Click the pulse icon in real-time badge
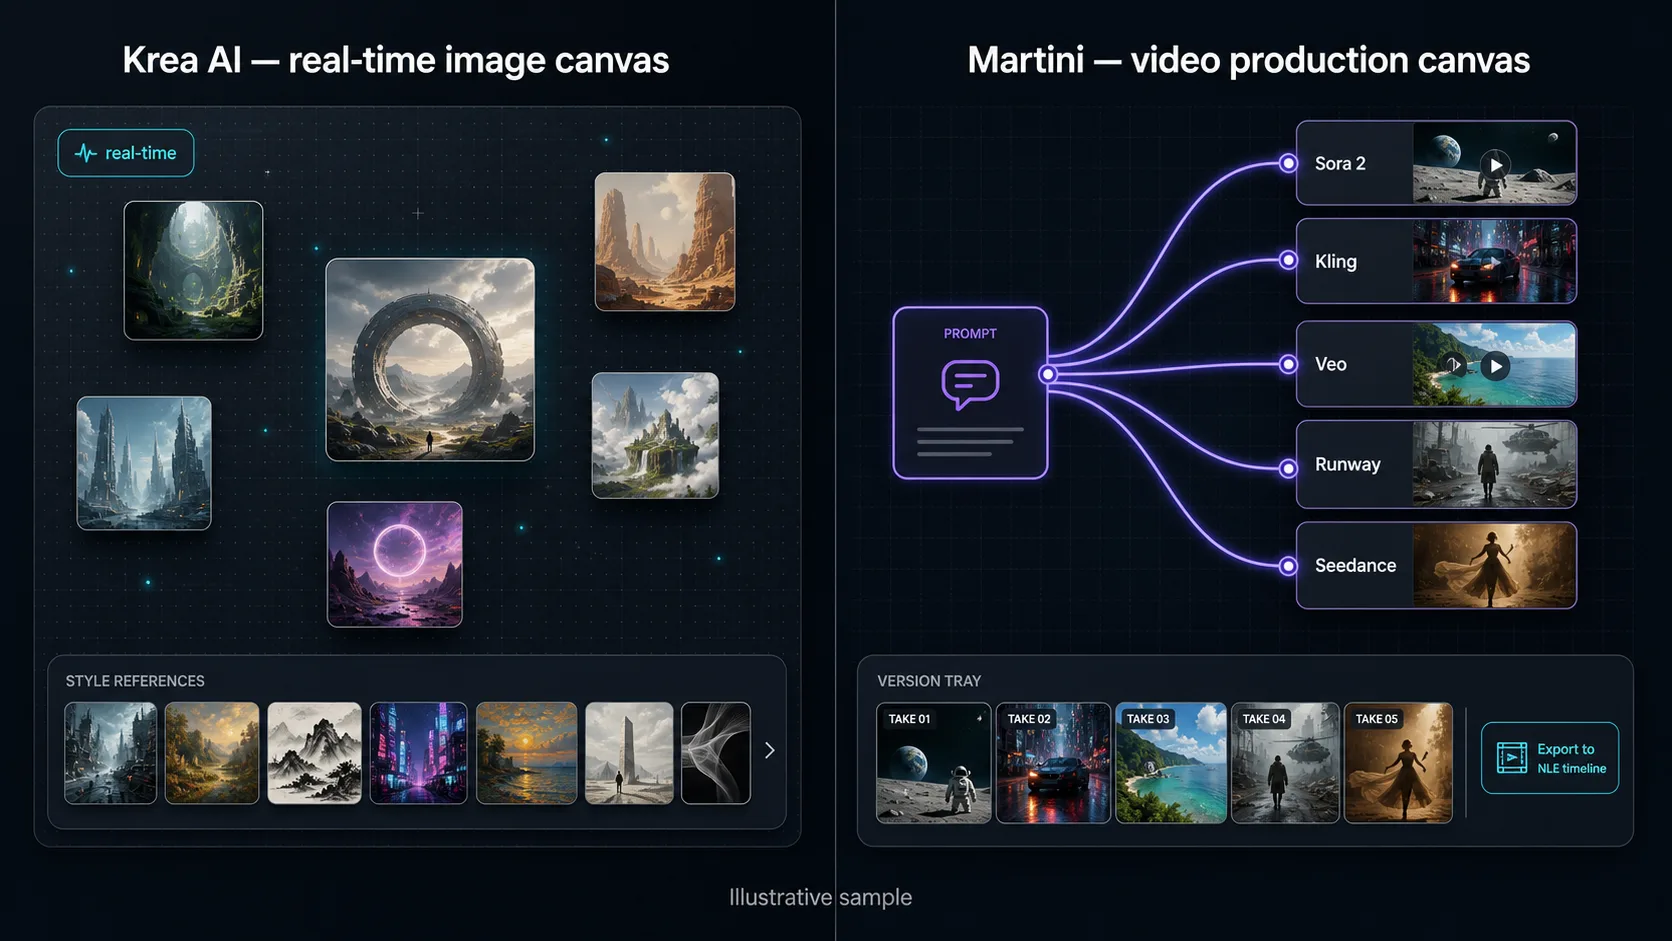1672x941 pixels. click(x=86, y=153)
